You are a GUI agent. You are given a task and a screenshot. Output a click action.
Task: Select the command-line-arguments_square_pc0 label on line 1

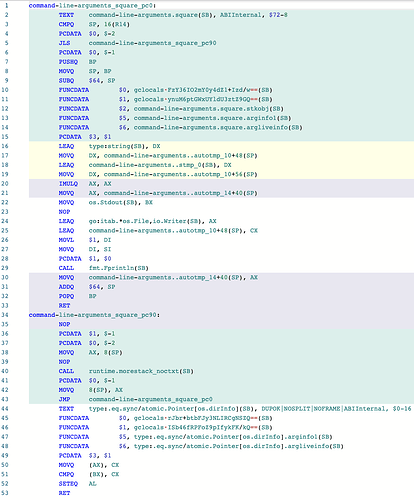pyautogui.click(x=92, y=6)
